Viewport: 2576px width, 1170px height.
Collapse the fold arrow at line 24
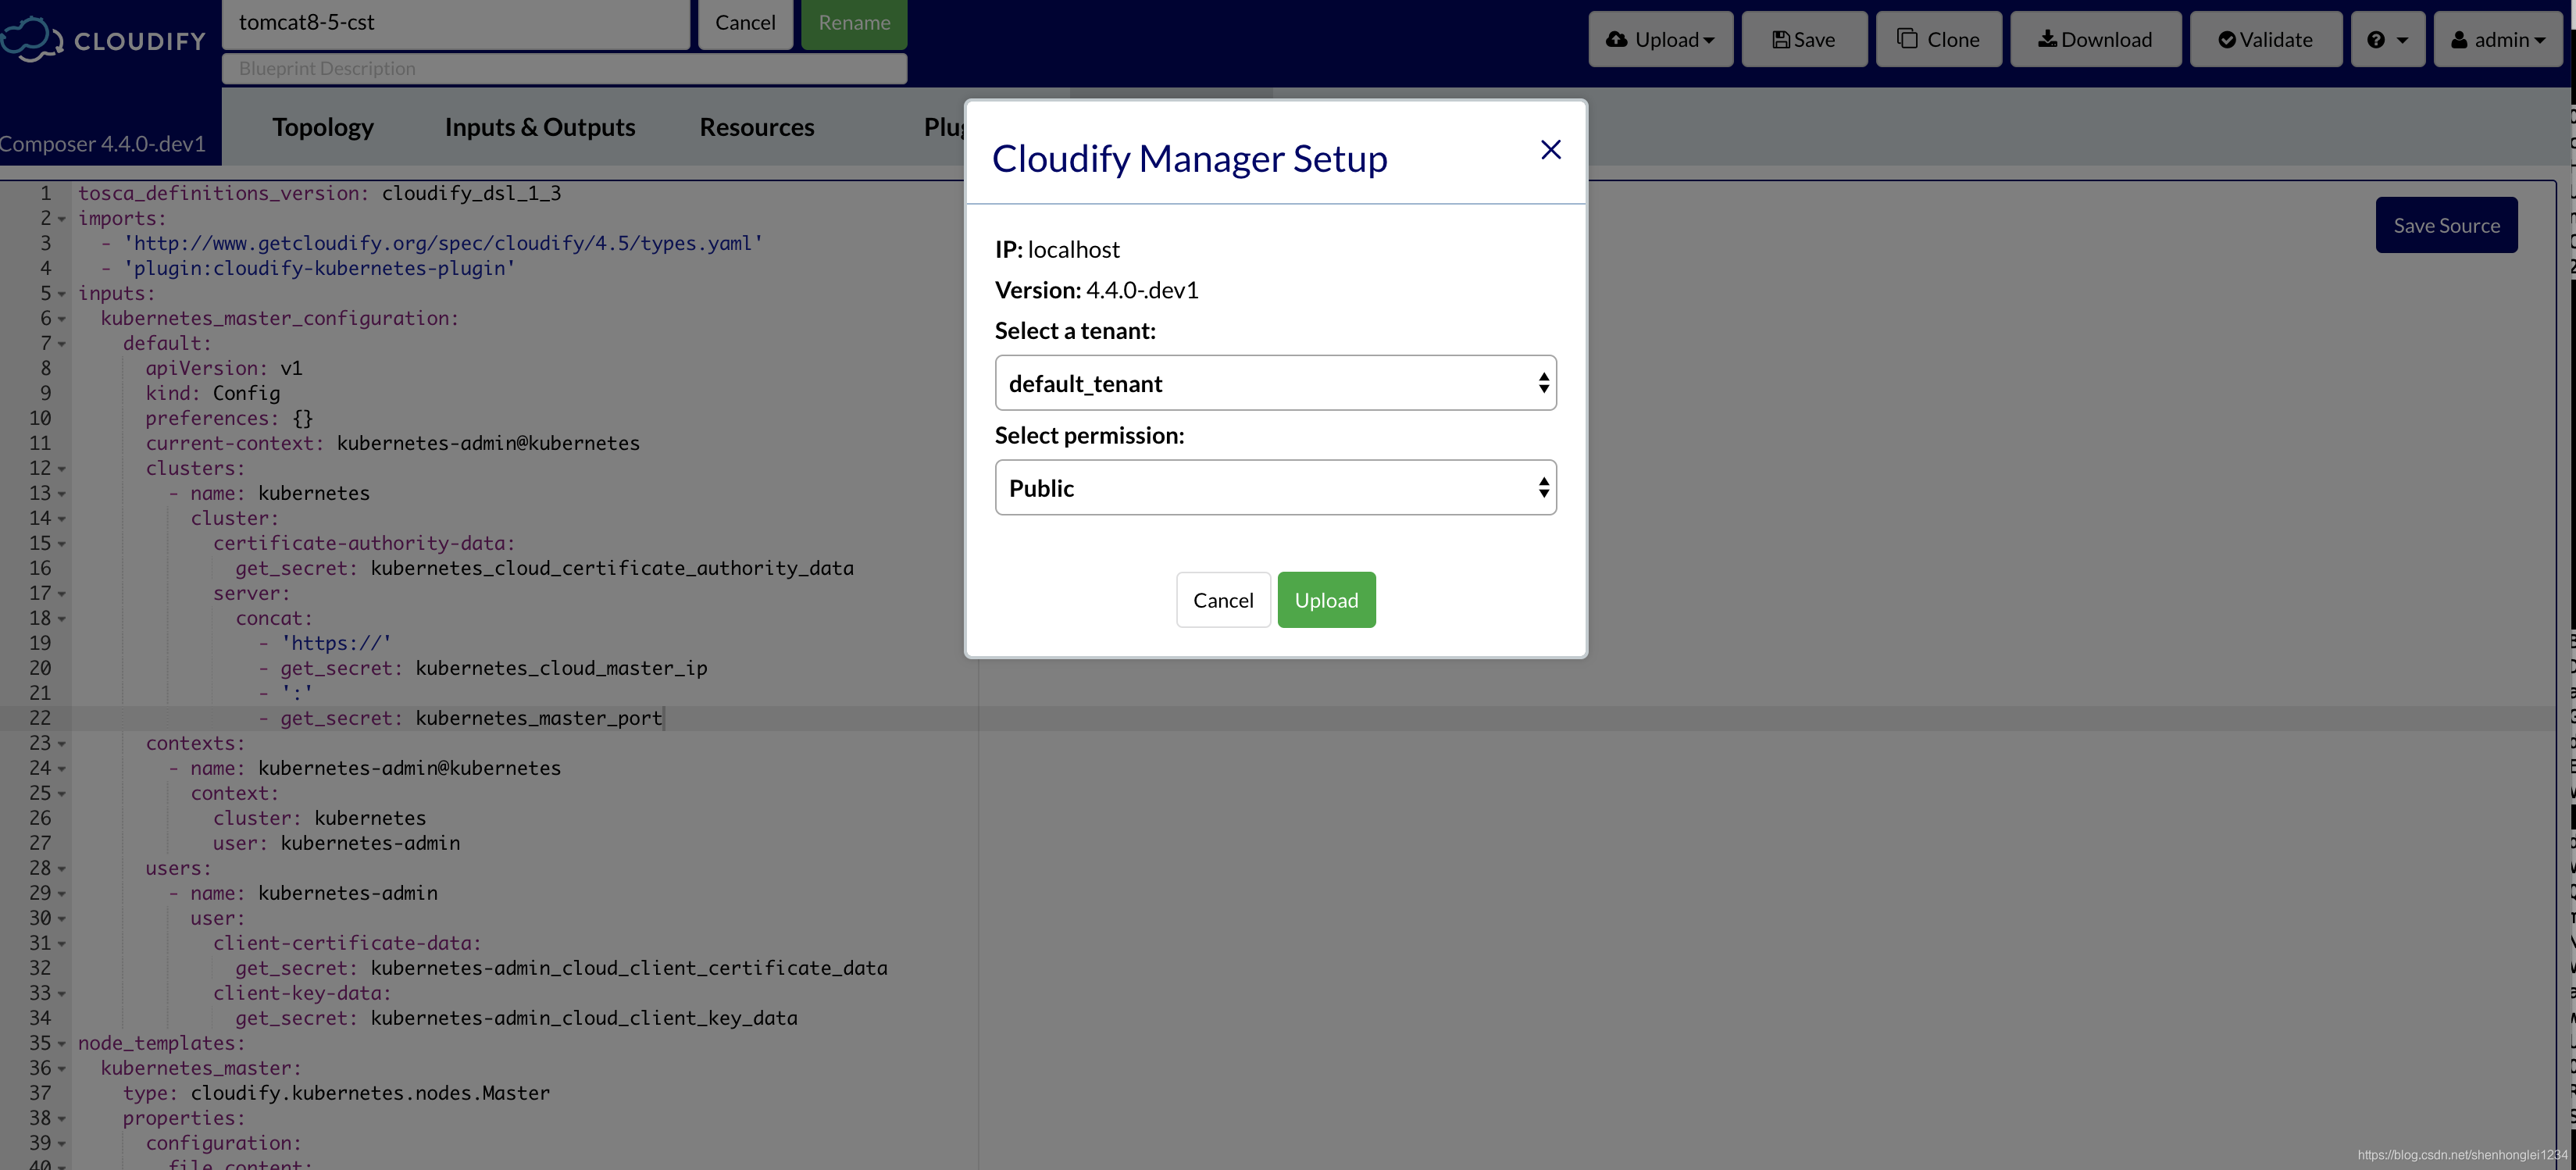tap(62, 769)
